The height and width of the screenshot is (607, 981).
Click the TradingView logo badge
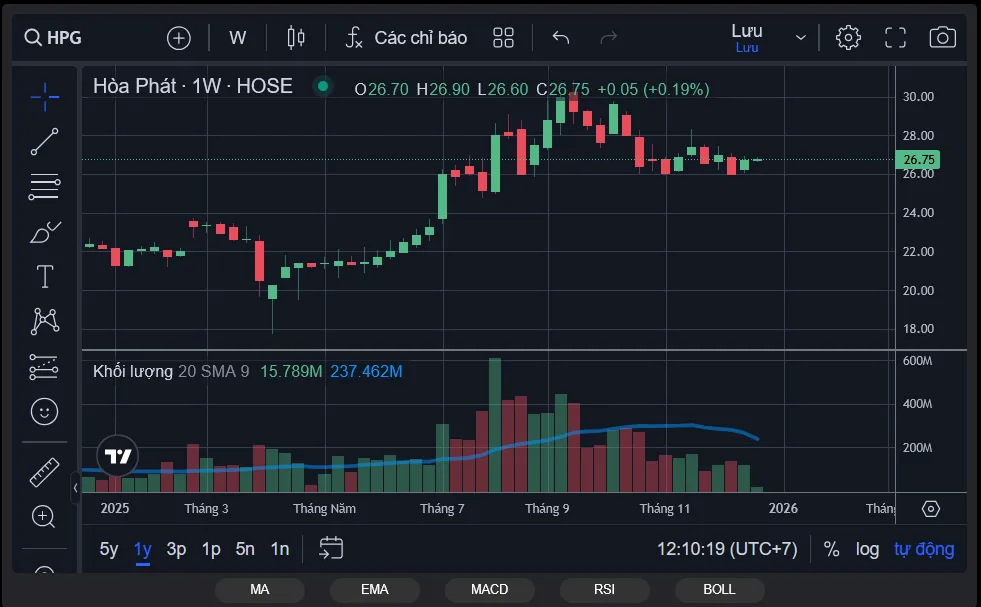[118, 456]
